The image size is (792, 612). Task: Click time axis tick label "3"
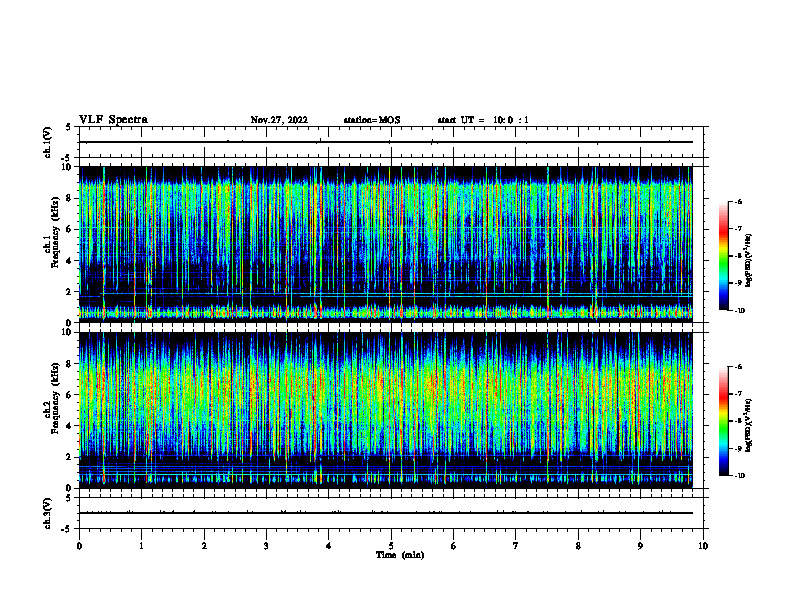(266, 546)
